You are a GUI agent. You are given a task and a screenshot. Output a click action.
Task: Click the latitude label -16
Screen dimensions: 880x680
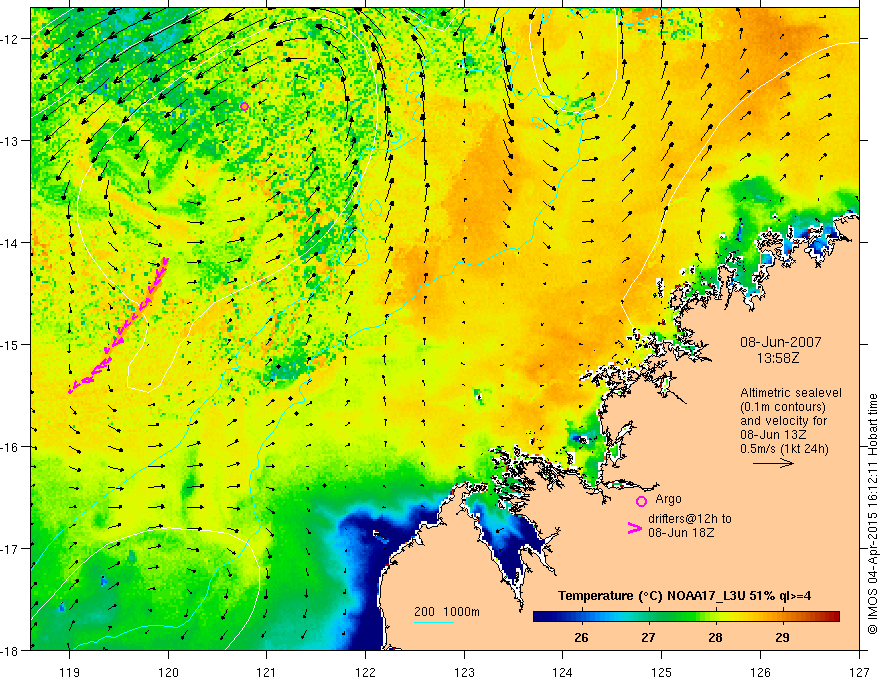pyautogui.click(x=10, y=447)
